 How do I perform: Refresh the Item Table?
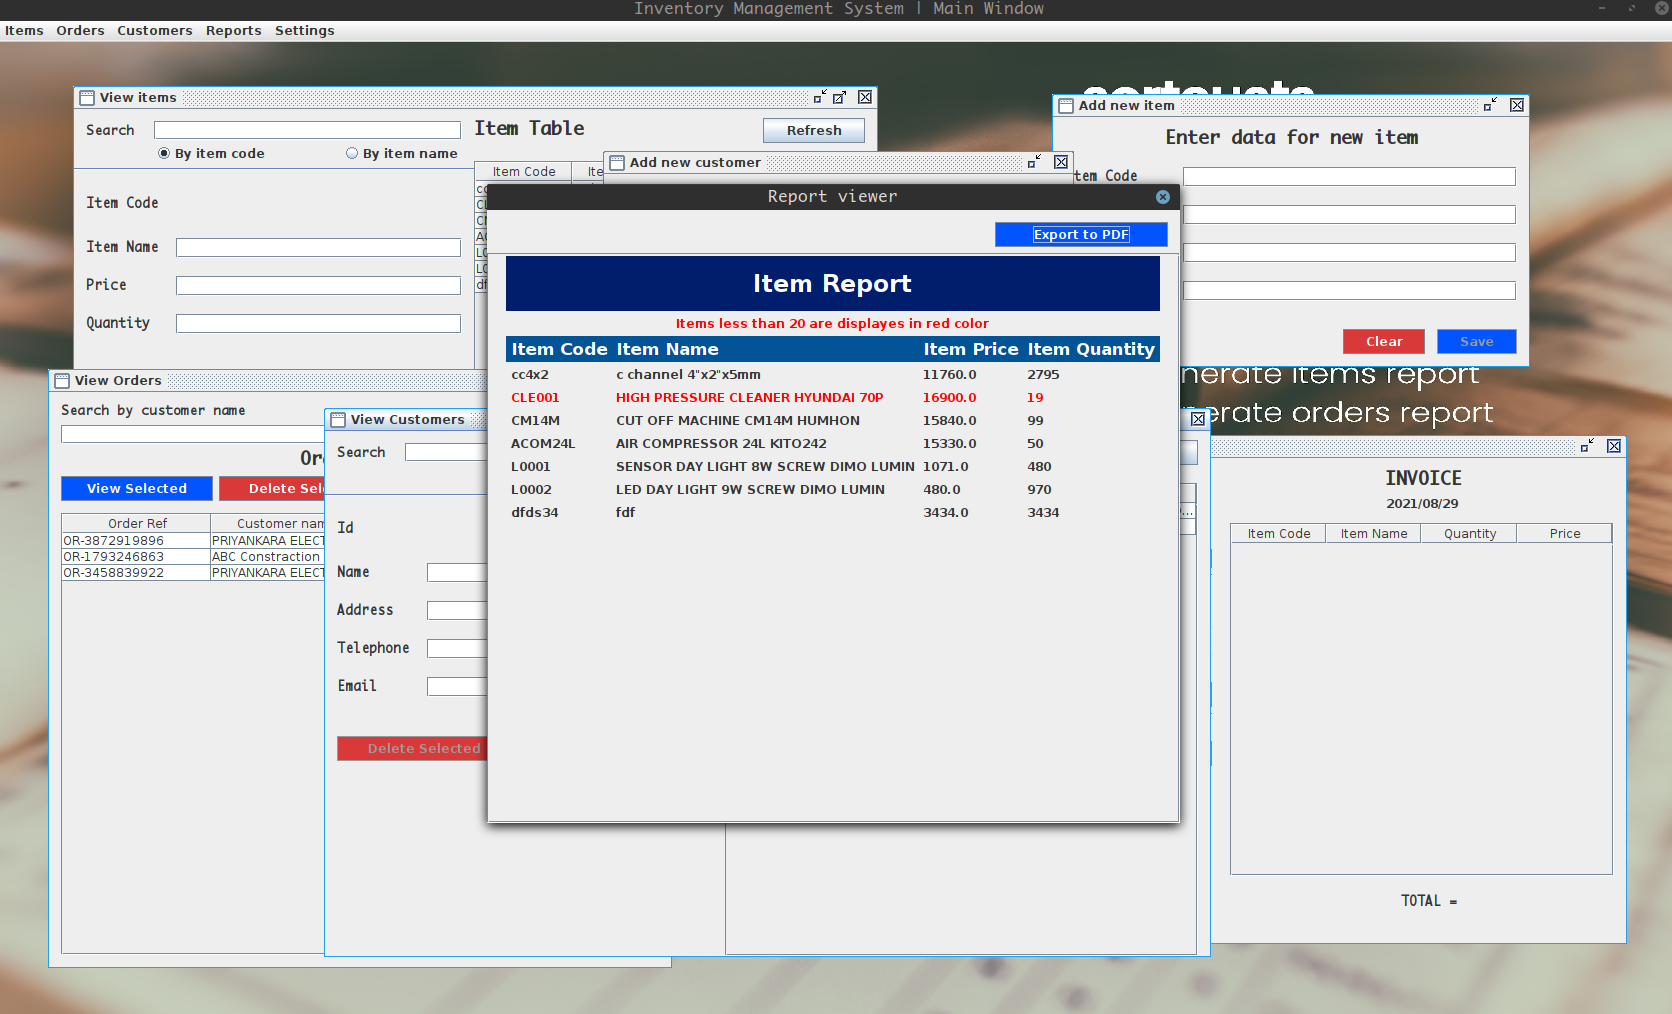[x=813, y=130]
